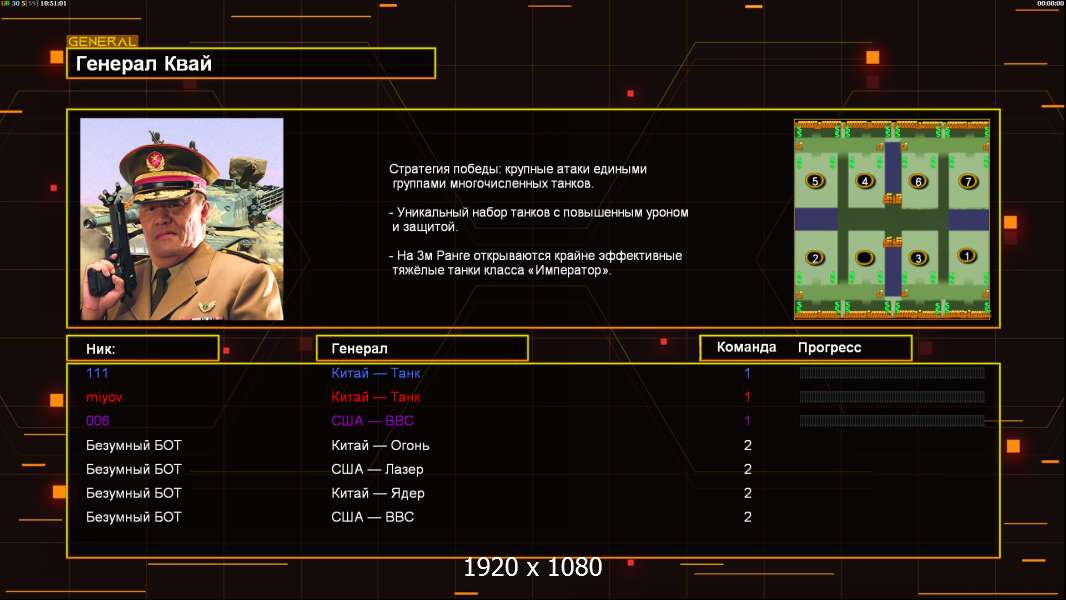The width and height of the screenshot is (1066, 600).
Task: Click start position 4 on the map
Action: point(864,181)
